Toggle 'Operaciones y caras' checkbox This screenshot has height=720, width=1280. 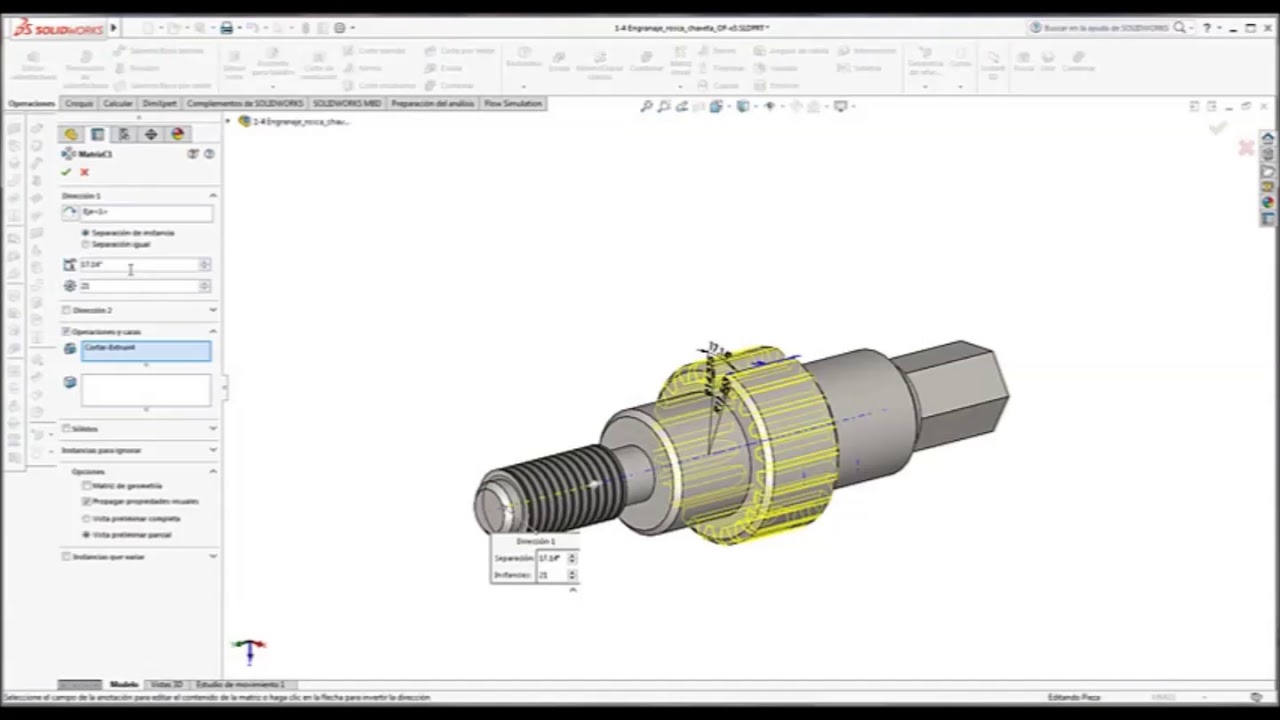point(66,331)
